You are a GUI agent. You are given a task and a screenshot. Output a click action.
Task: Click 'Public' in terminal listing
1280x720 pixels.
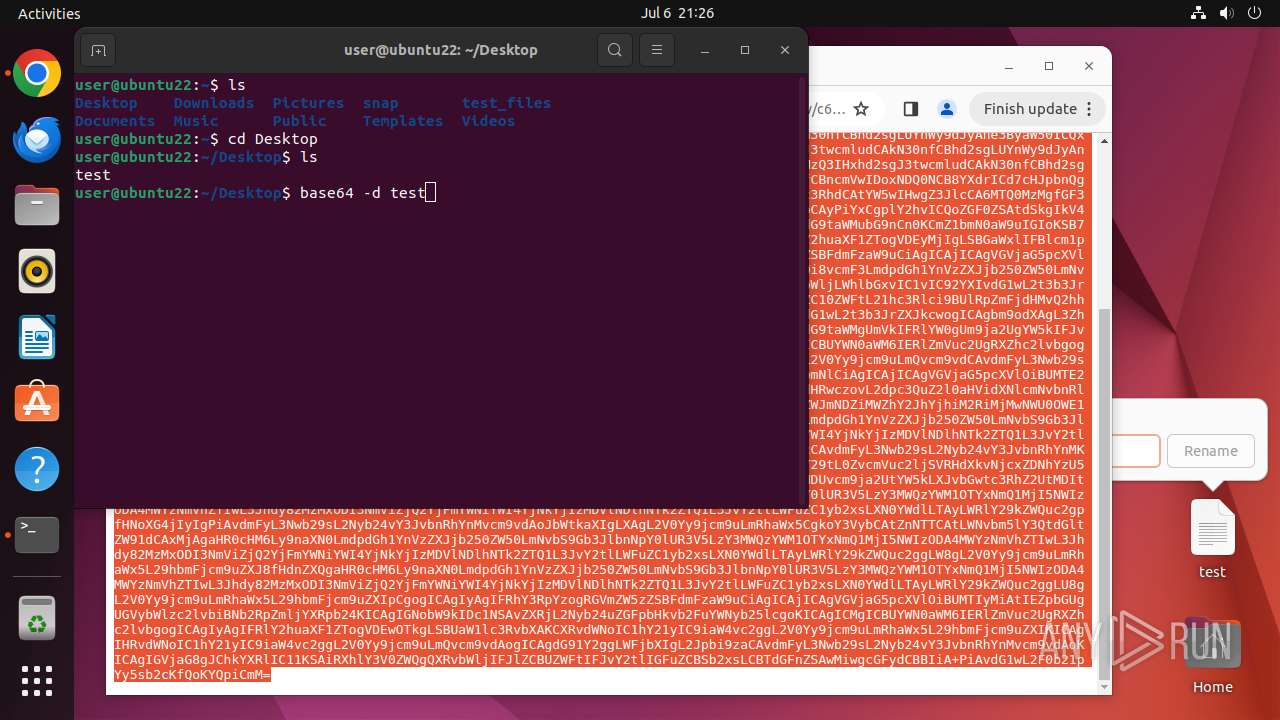(299, 121)
